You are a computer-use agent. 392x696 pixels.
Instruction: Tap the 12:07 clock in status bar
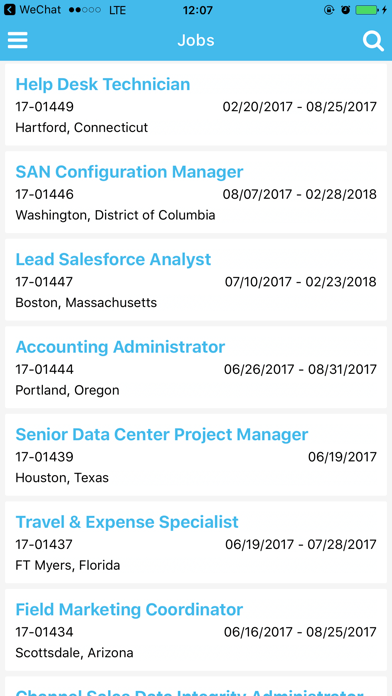(x=198, y=10)
